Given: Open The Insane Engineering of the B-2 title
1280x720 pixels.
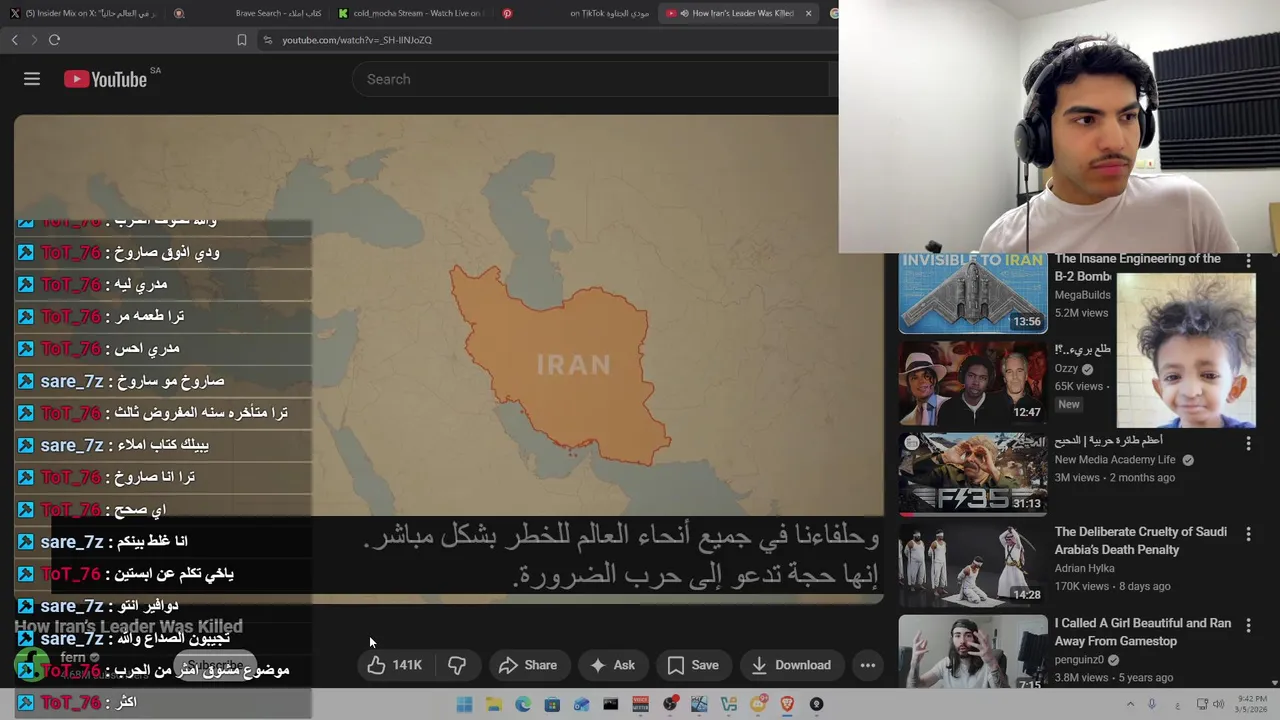Looking at the screenshot, I should pyautogui.click(x=1137, y=267).
